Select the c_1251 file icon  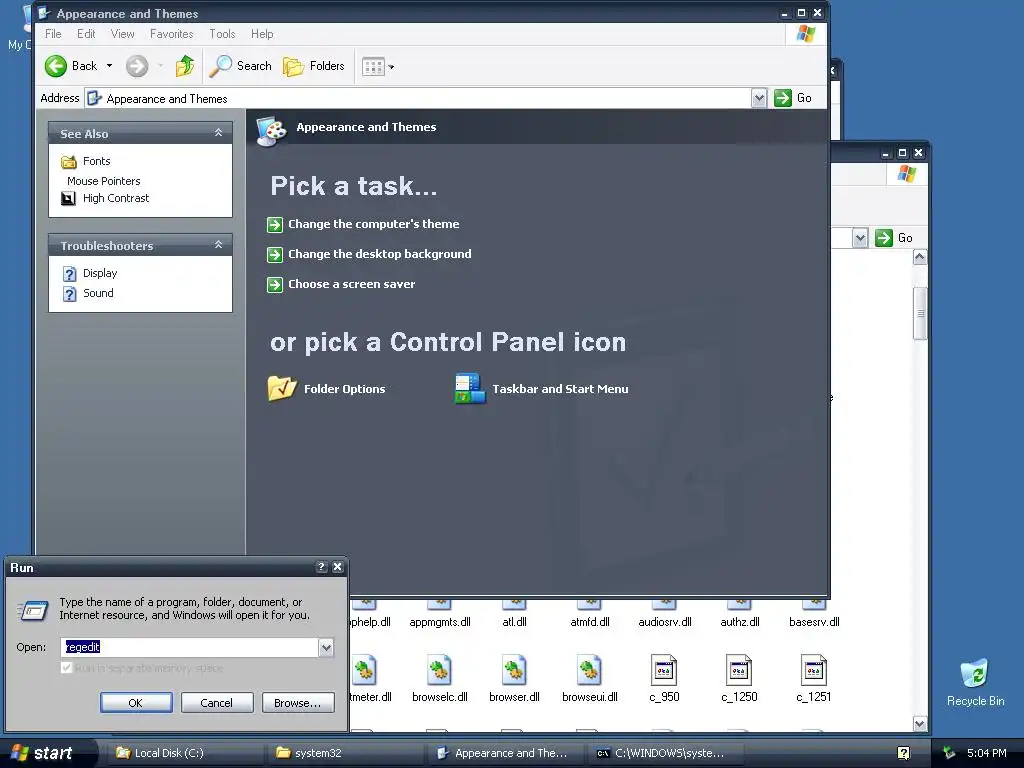[x=814, y=670]
